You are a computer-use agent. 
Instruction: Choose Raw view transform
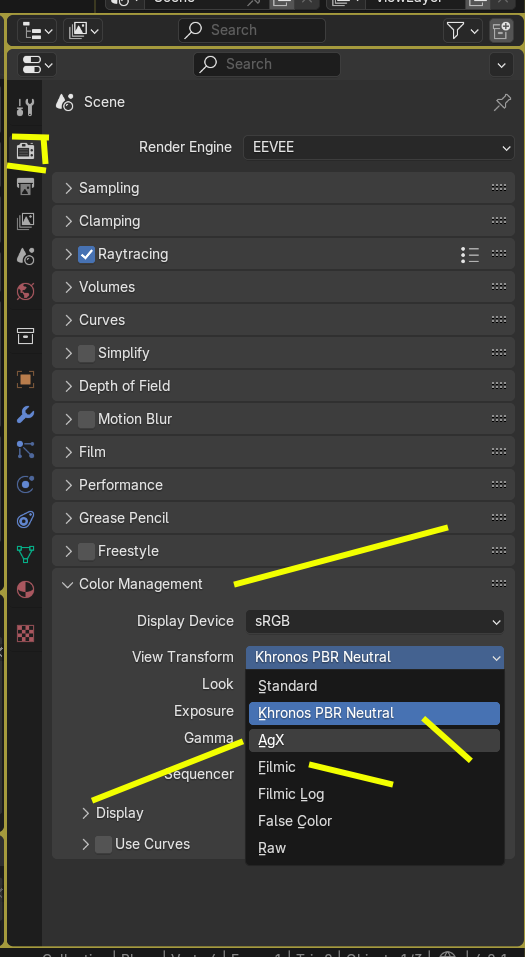(374, 848)
